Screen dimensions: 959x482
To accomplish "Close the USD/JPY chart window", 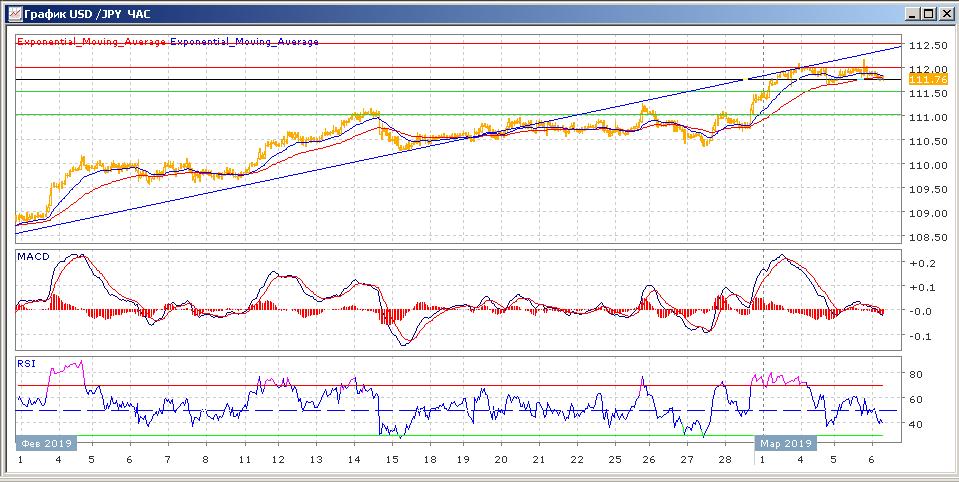I will pos(945,14).
